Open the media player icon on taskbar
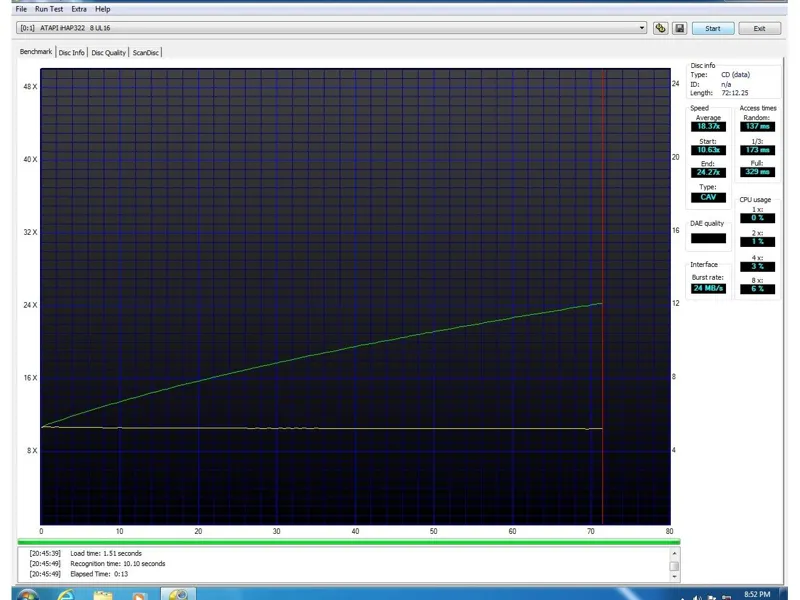This screenshot has width=800, height=600. (139, 596)
